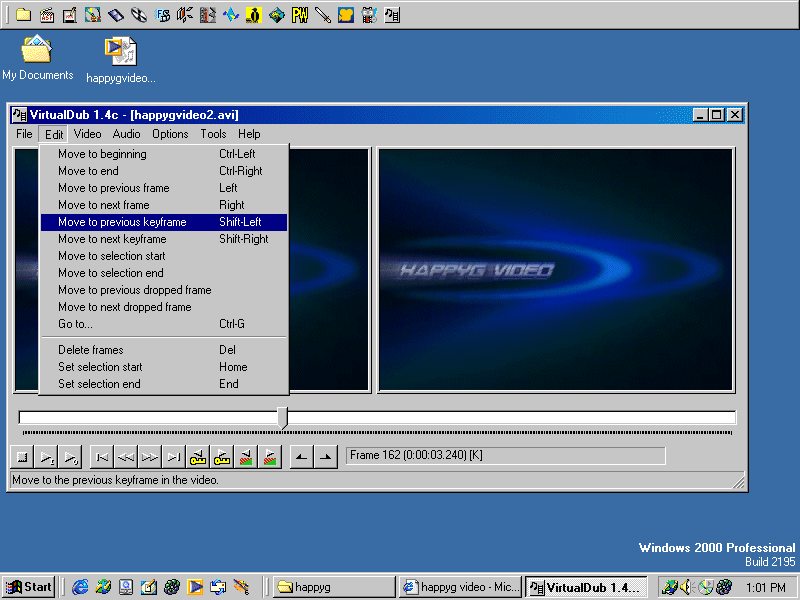Choose Set selection end
The width and height of the screenshot is (800, 600).
click(x=164, y=384)
